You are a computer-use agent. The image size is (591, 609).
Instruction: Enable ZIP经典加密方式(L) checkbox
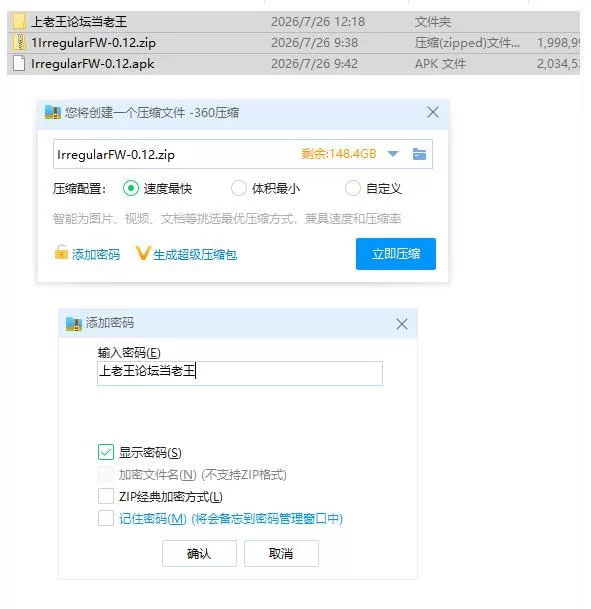106,496
